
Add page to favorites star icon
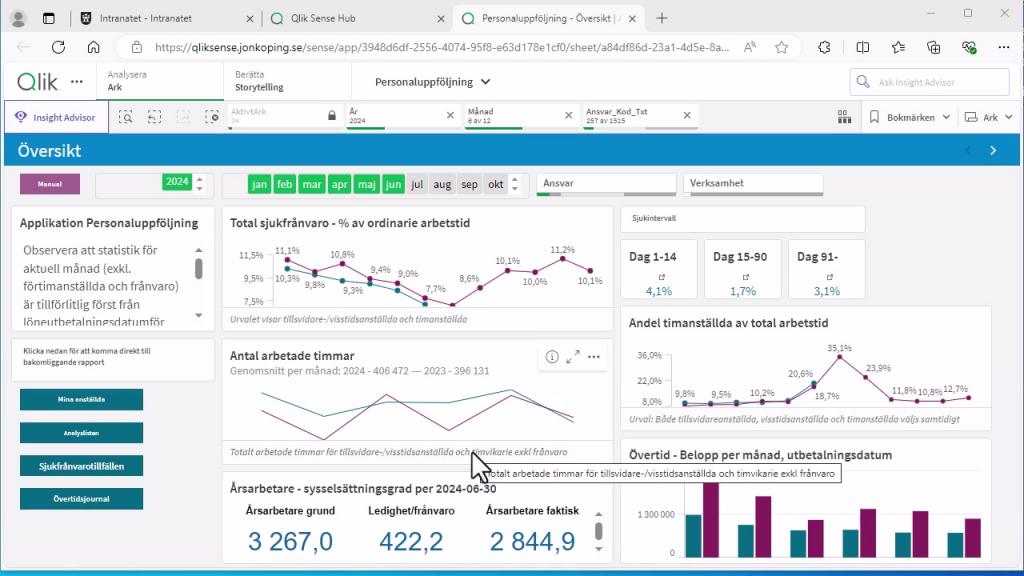[782, 47]
